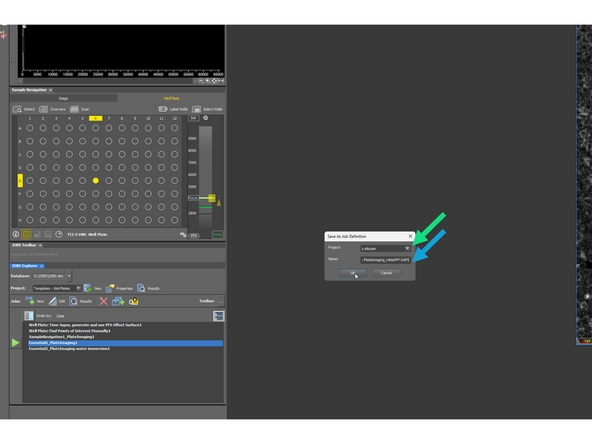
Task: Select well A12 on the plate
Action: click(174, 128)
